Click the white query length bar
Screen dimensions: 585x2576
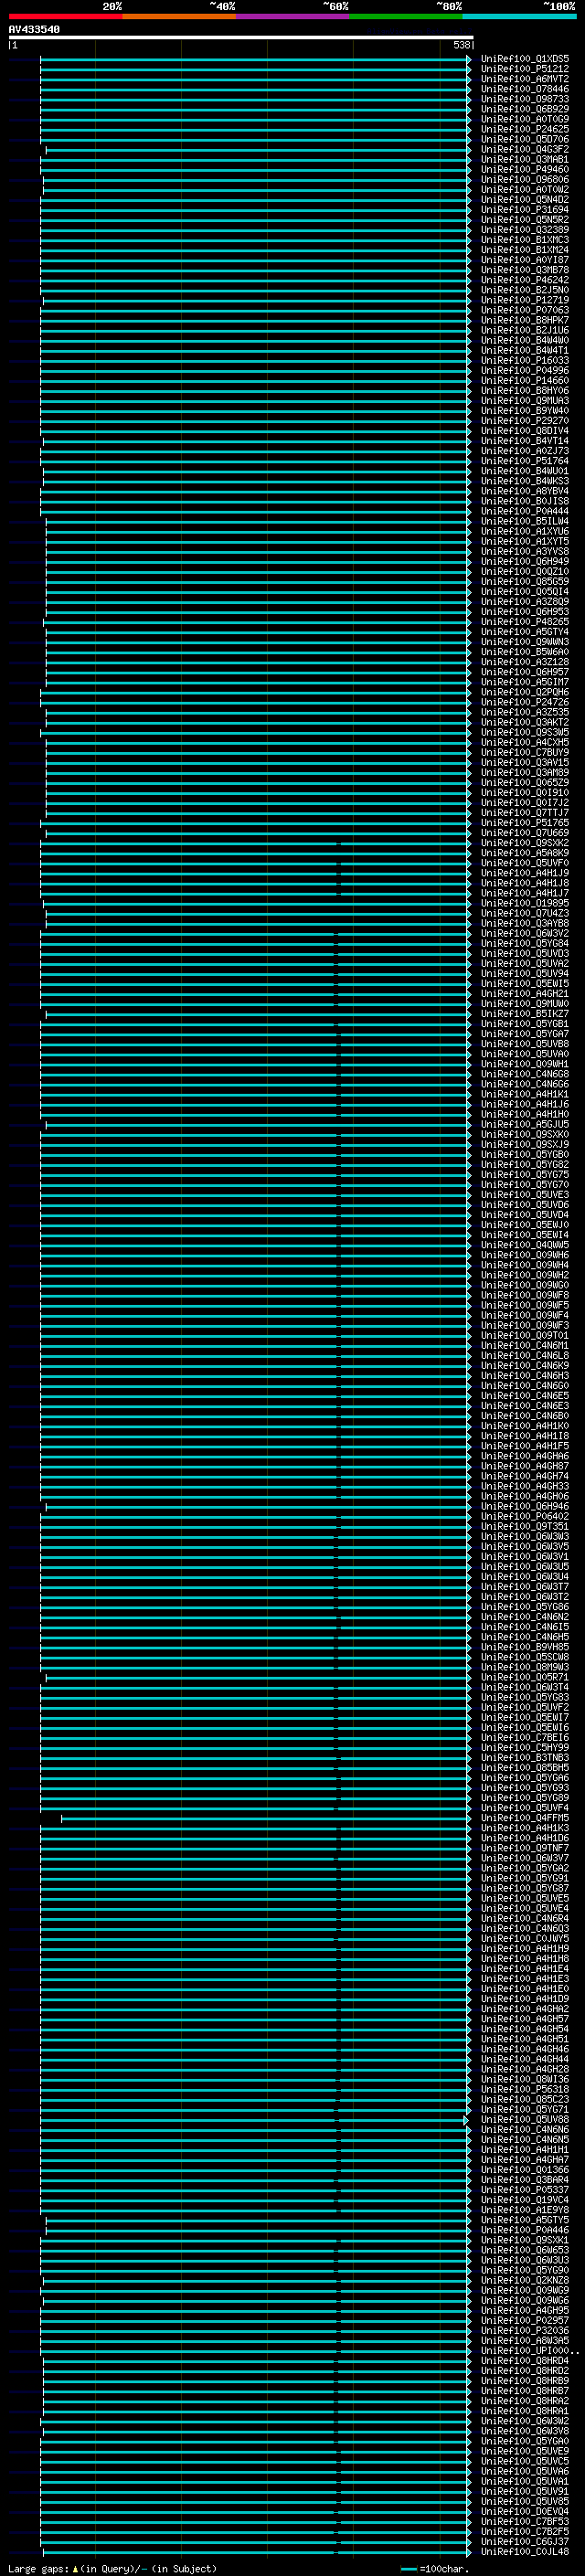point(240,37)
